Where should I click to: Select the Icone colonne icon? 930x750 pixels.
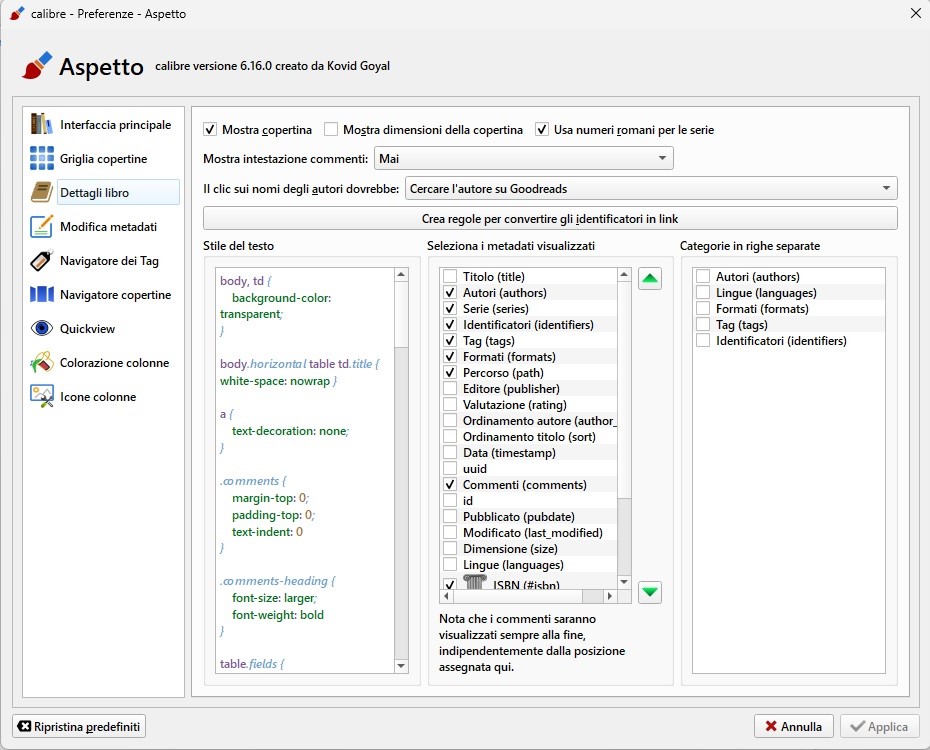pyautogui.click(x=42, y=397)
